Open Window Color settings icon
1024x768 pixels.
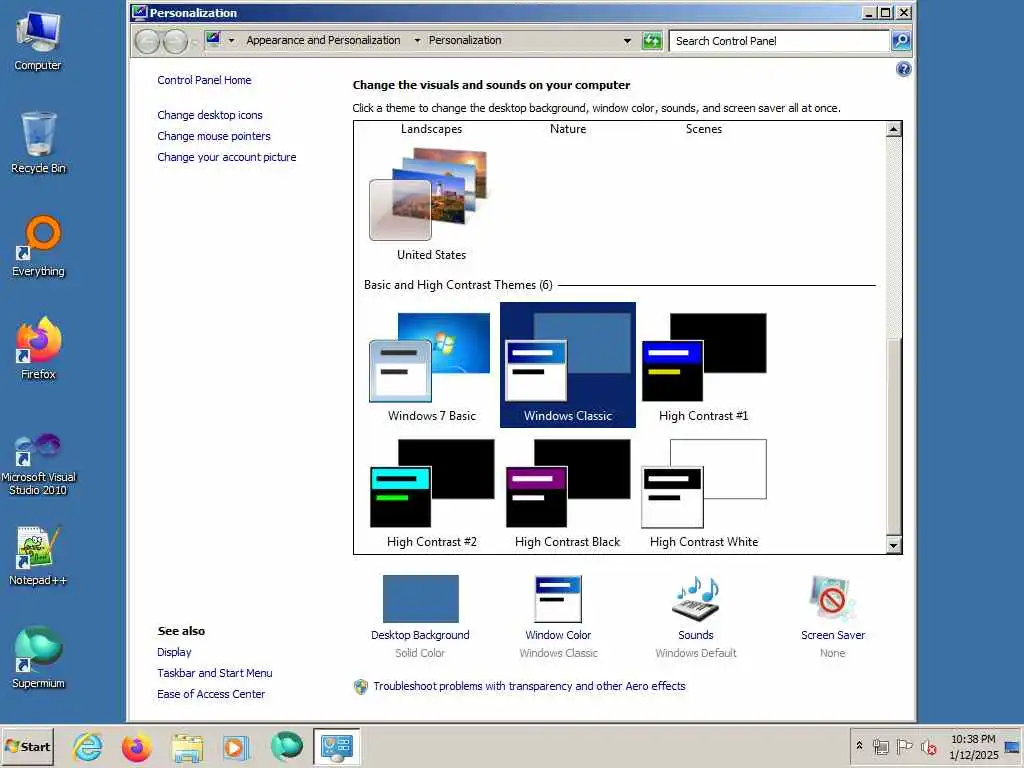tap(558, 599)
